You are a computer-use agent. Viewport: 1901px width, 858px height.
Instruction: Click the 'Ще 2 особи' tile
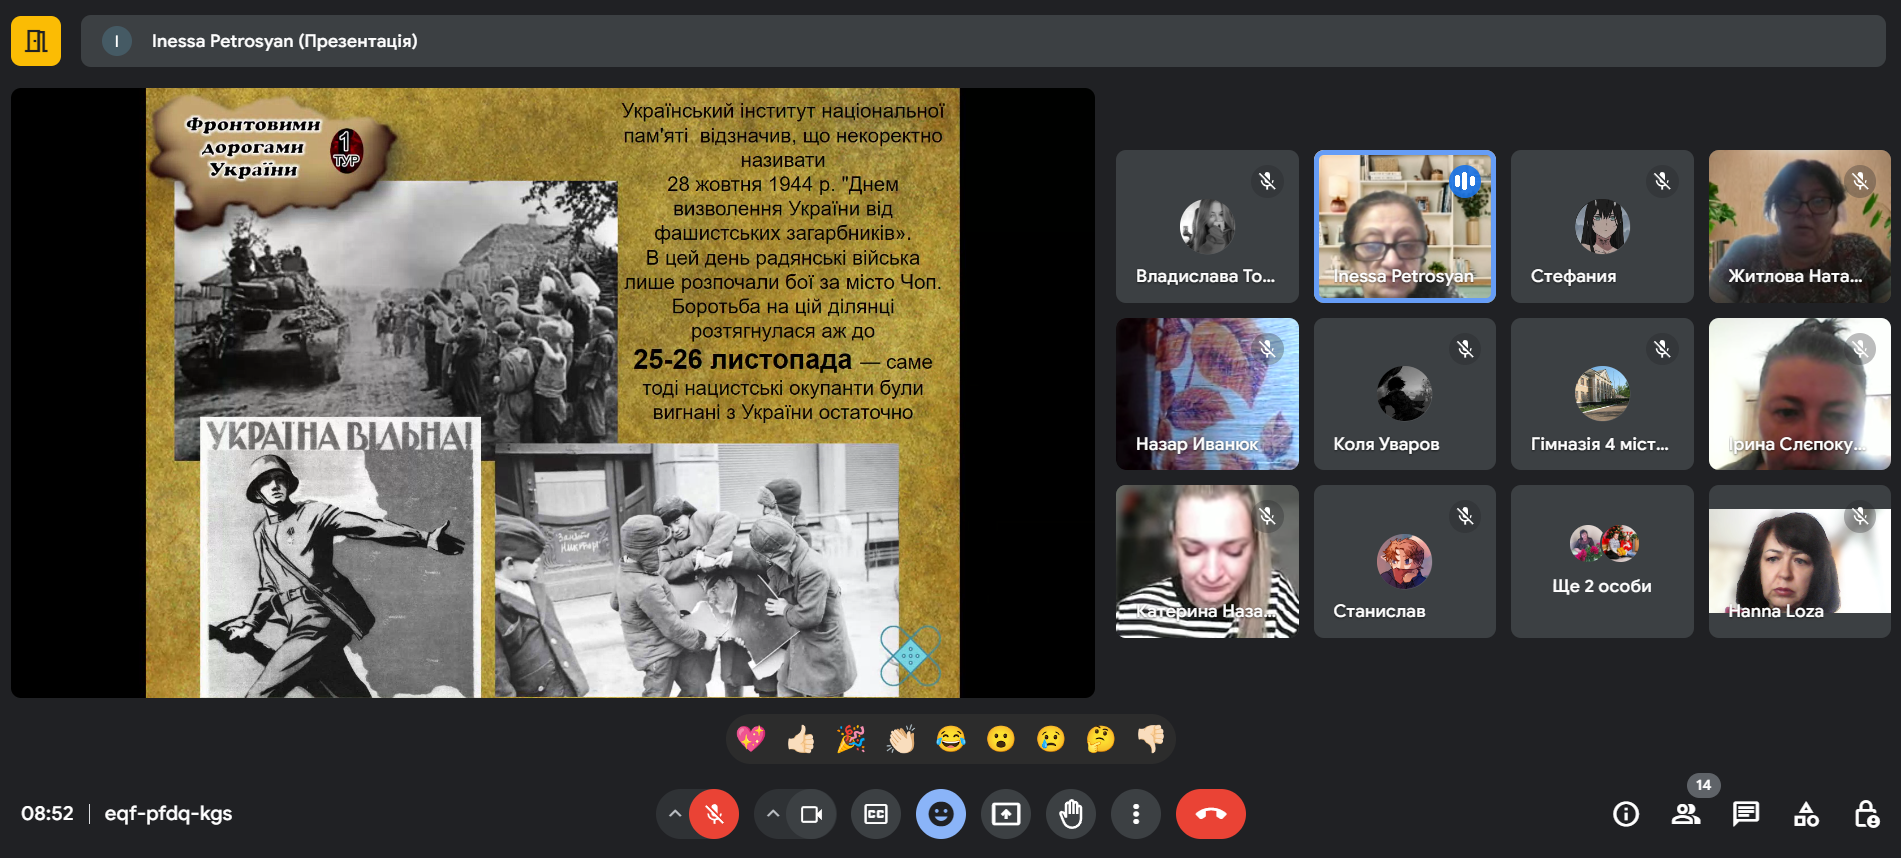pyautogui.click(x=1601, y=561)
